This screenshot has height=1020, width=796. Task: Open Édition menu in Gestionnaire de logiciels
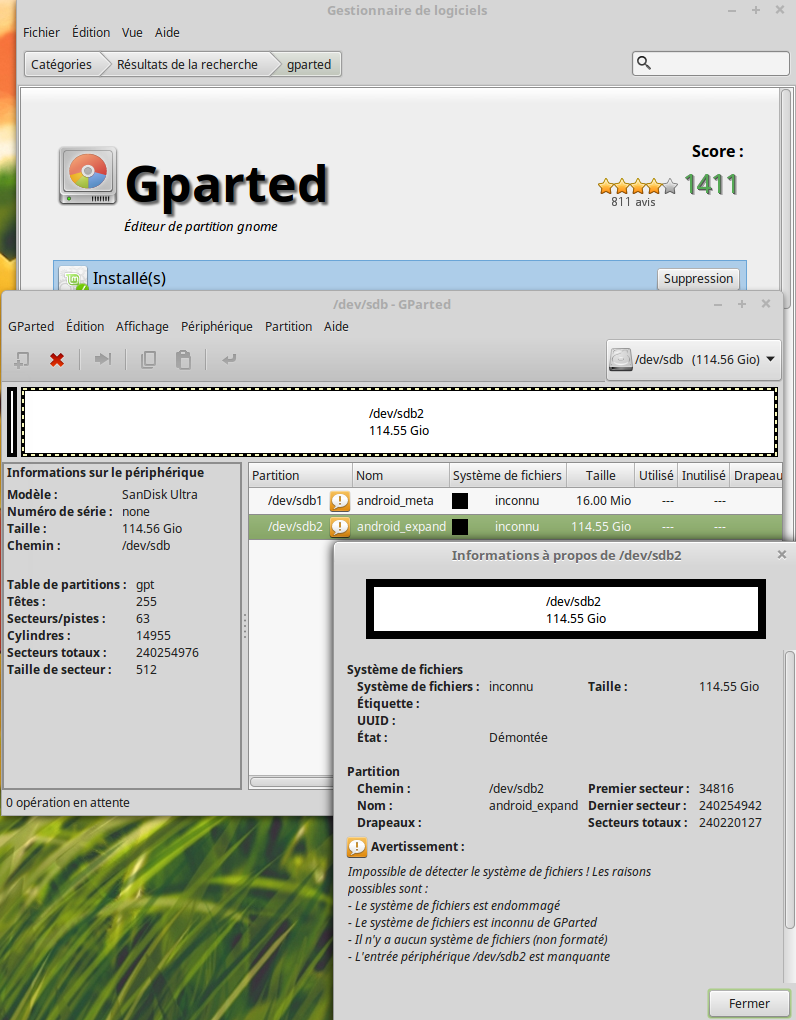(91, 33)
